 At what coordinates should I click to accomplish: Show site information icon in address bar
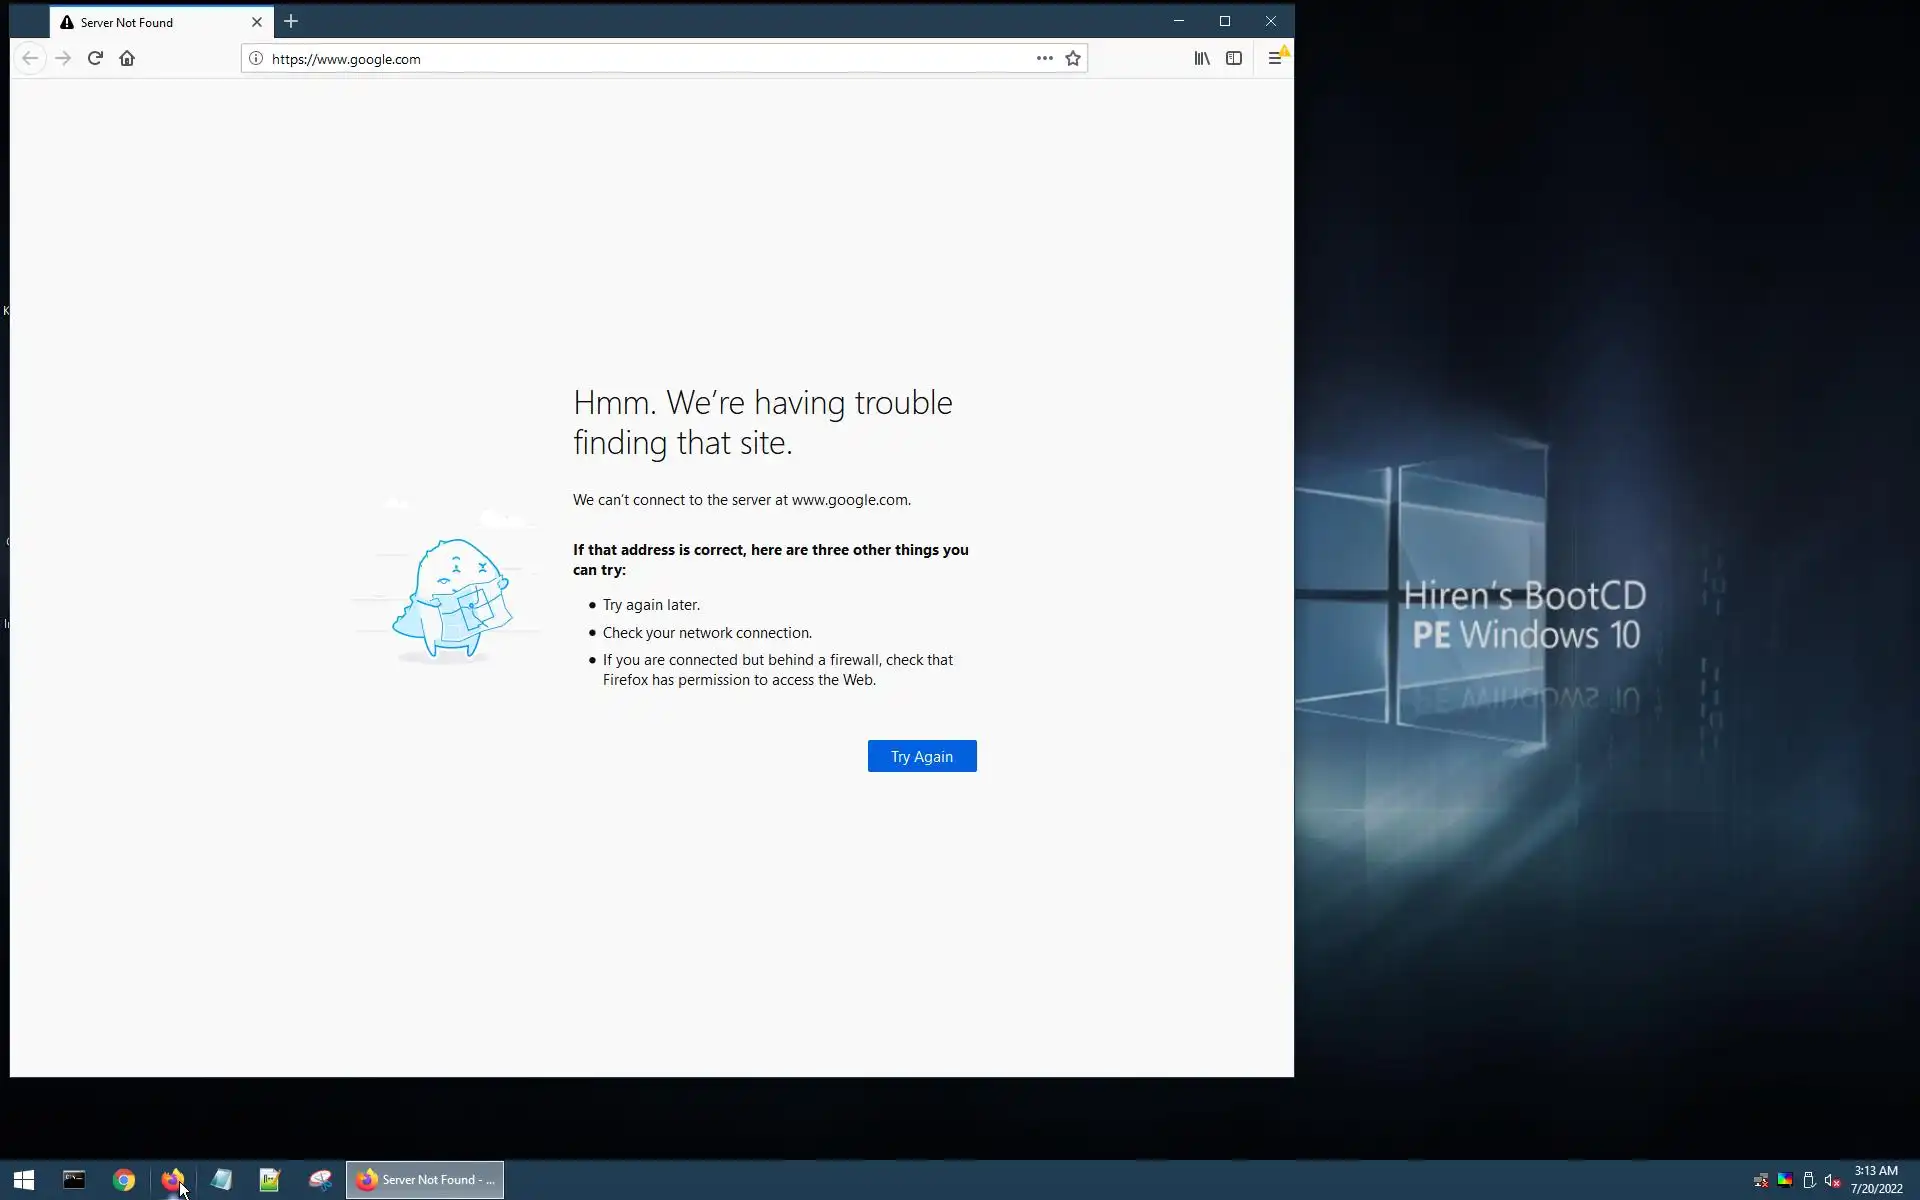256,58
